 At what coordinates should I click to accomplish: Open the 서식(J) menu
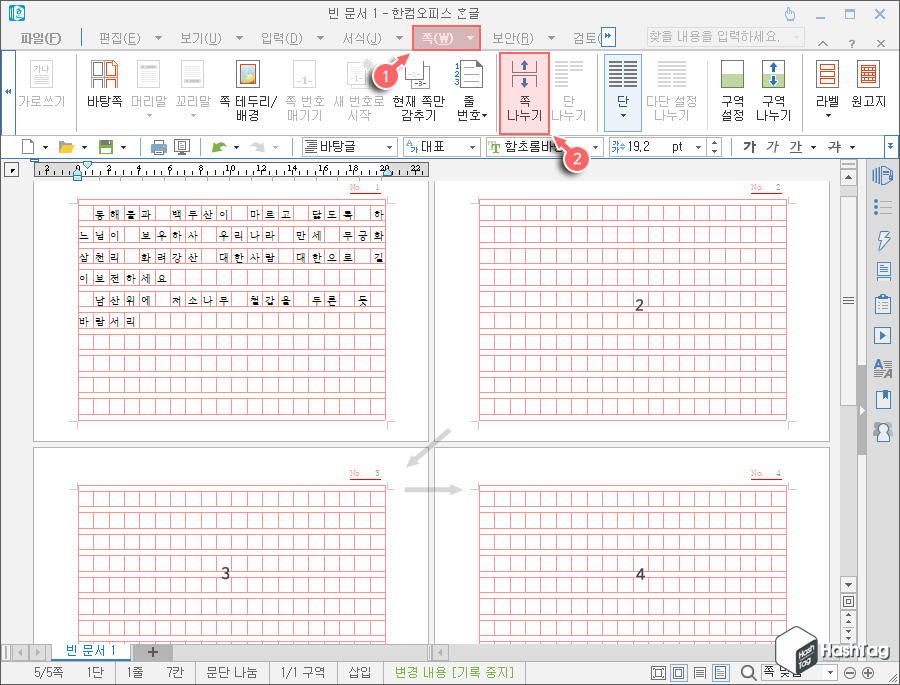(362, 38)
